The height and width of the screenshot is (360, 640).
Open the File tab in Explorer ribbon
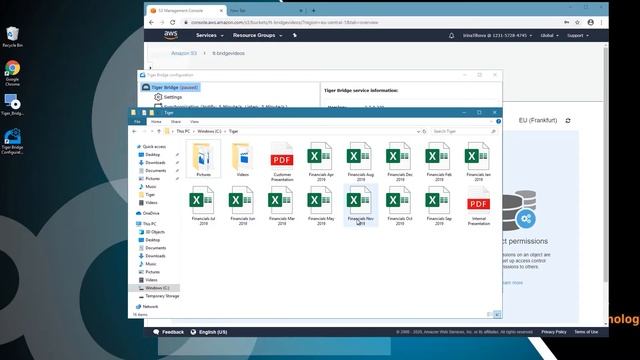[137, 122]
